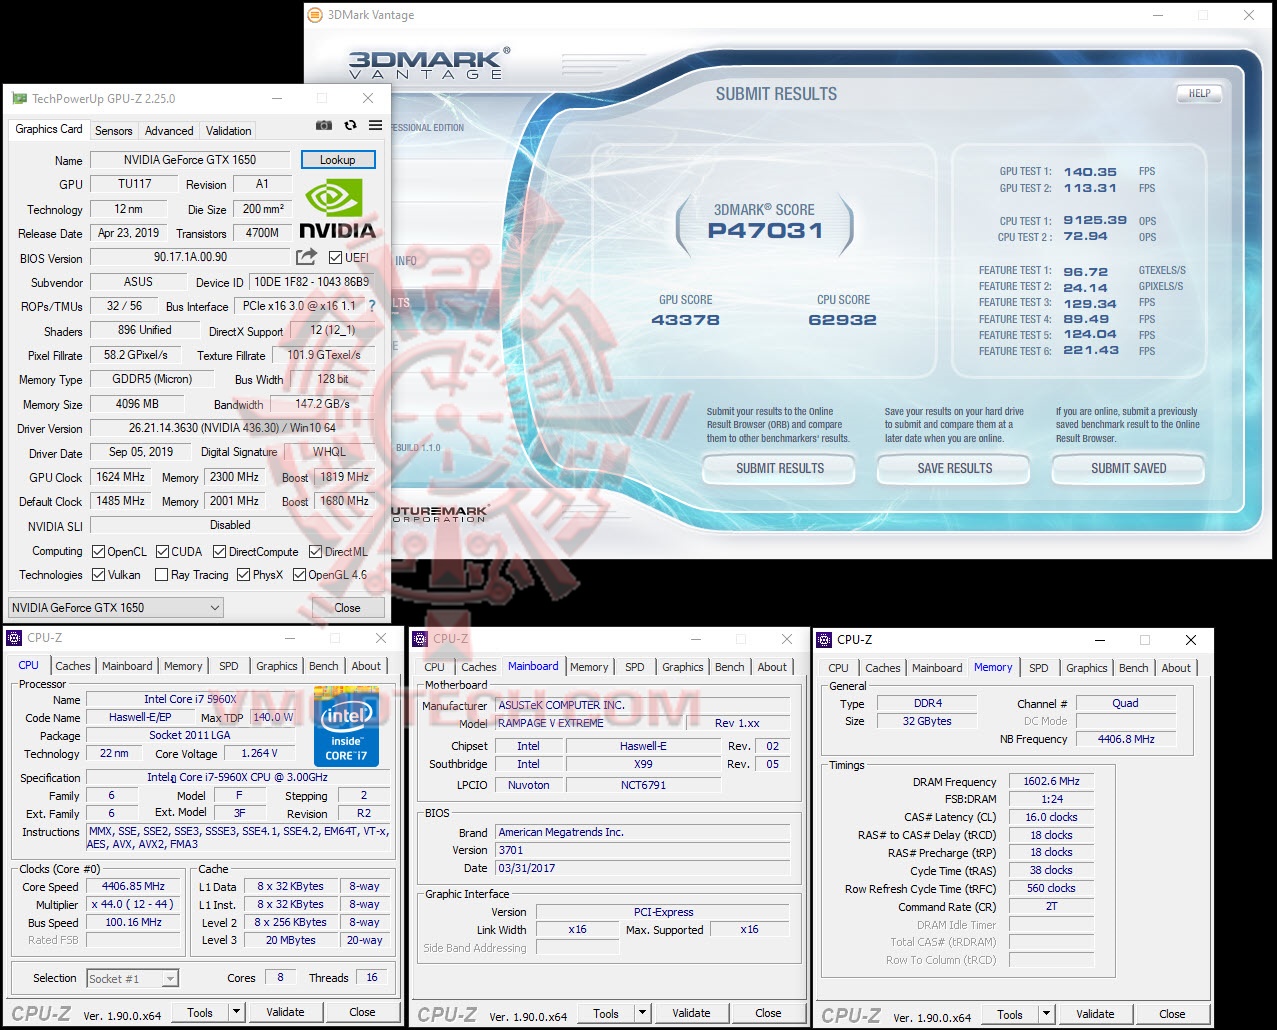Open Caches tab in first CPU-Z window
The width and height of the screenshot is (1277, 1030).
coord(73,666)
